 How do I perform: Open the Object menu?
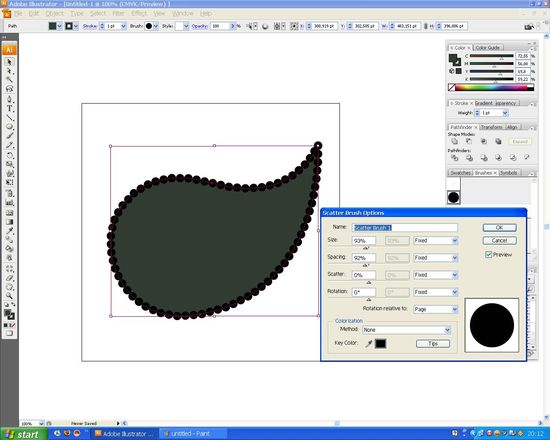pyautogui.click(x=55, y=13)
